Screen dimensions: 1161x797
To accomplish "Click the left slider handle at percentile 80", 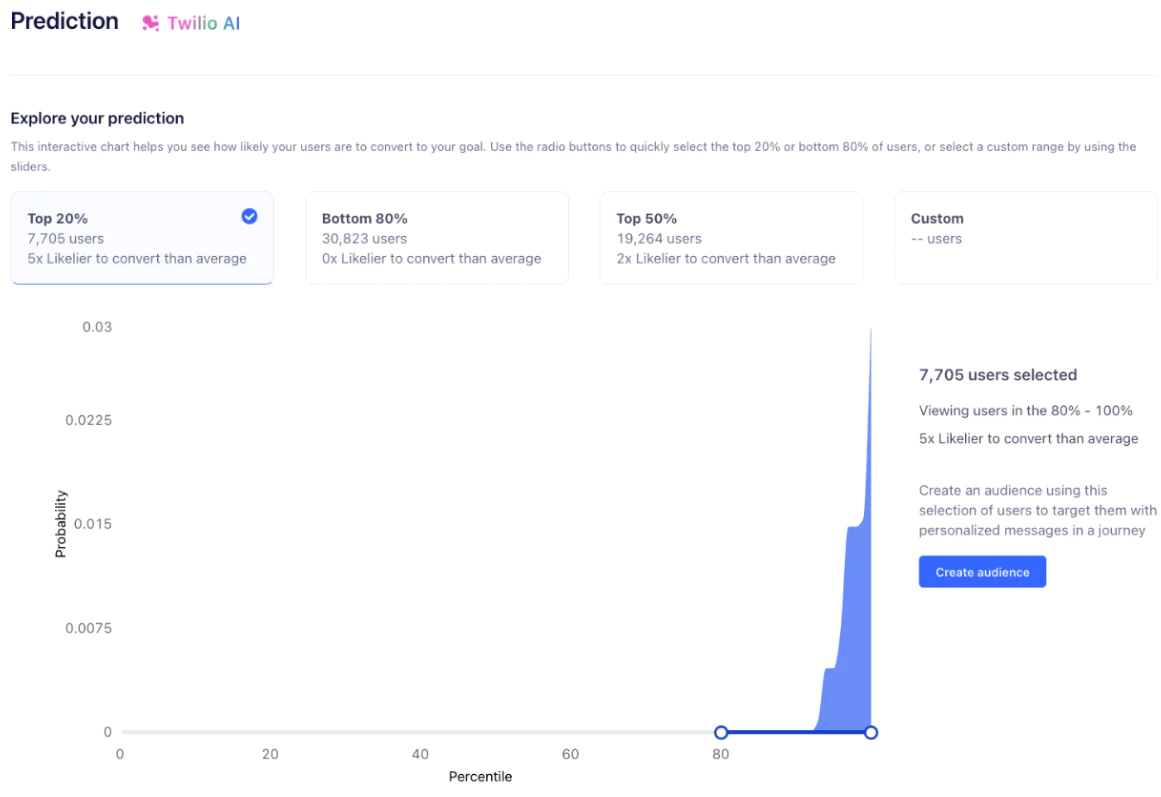I will coord(721,733).
